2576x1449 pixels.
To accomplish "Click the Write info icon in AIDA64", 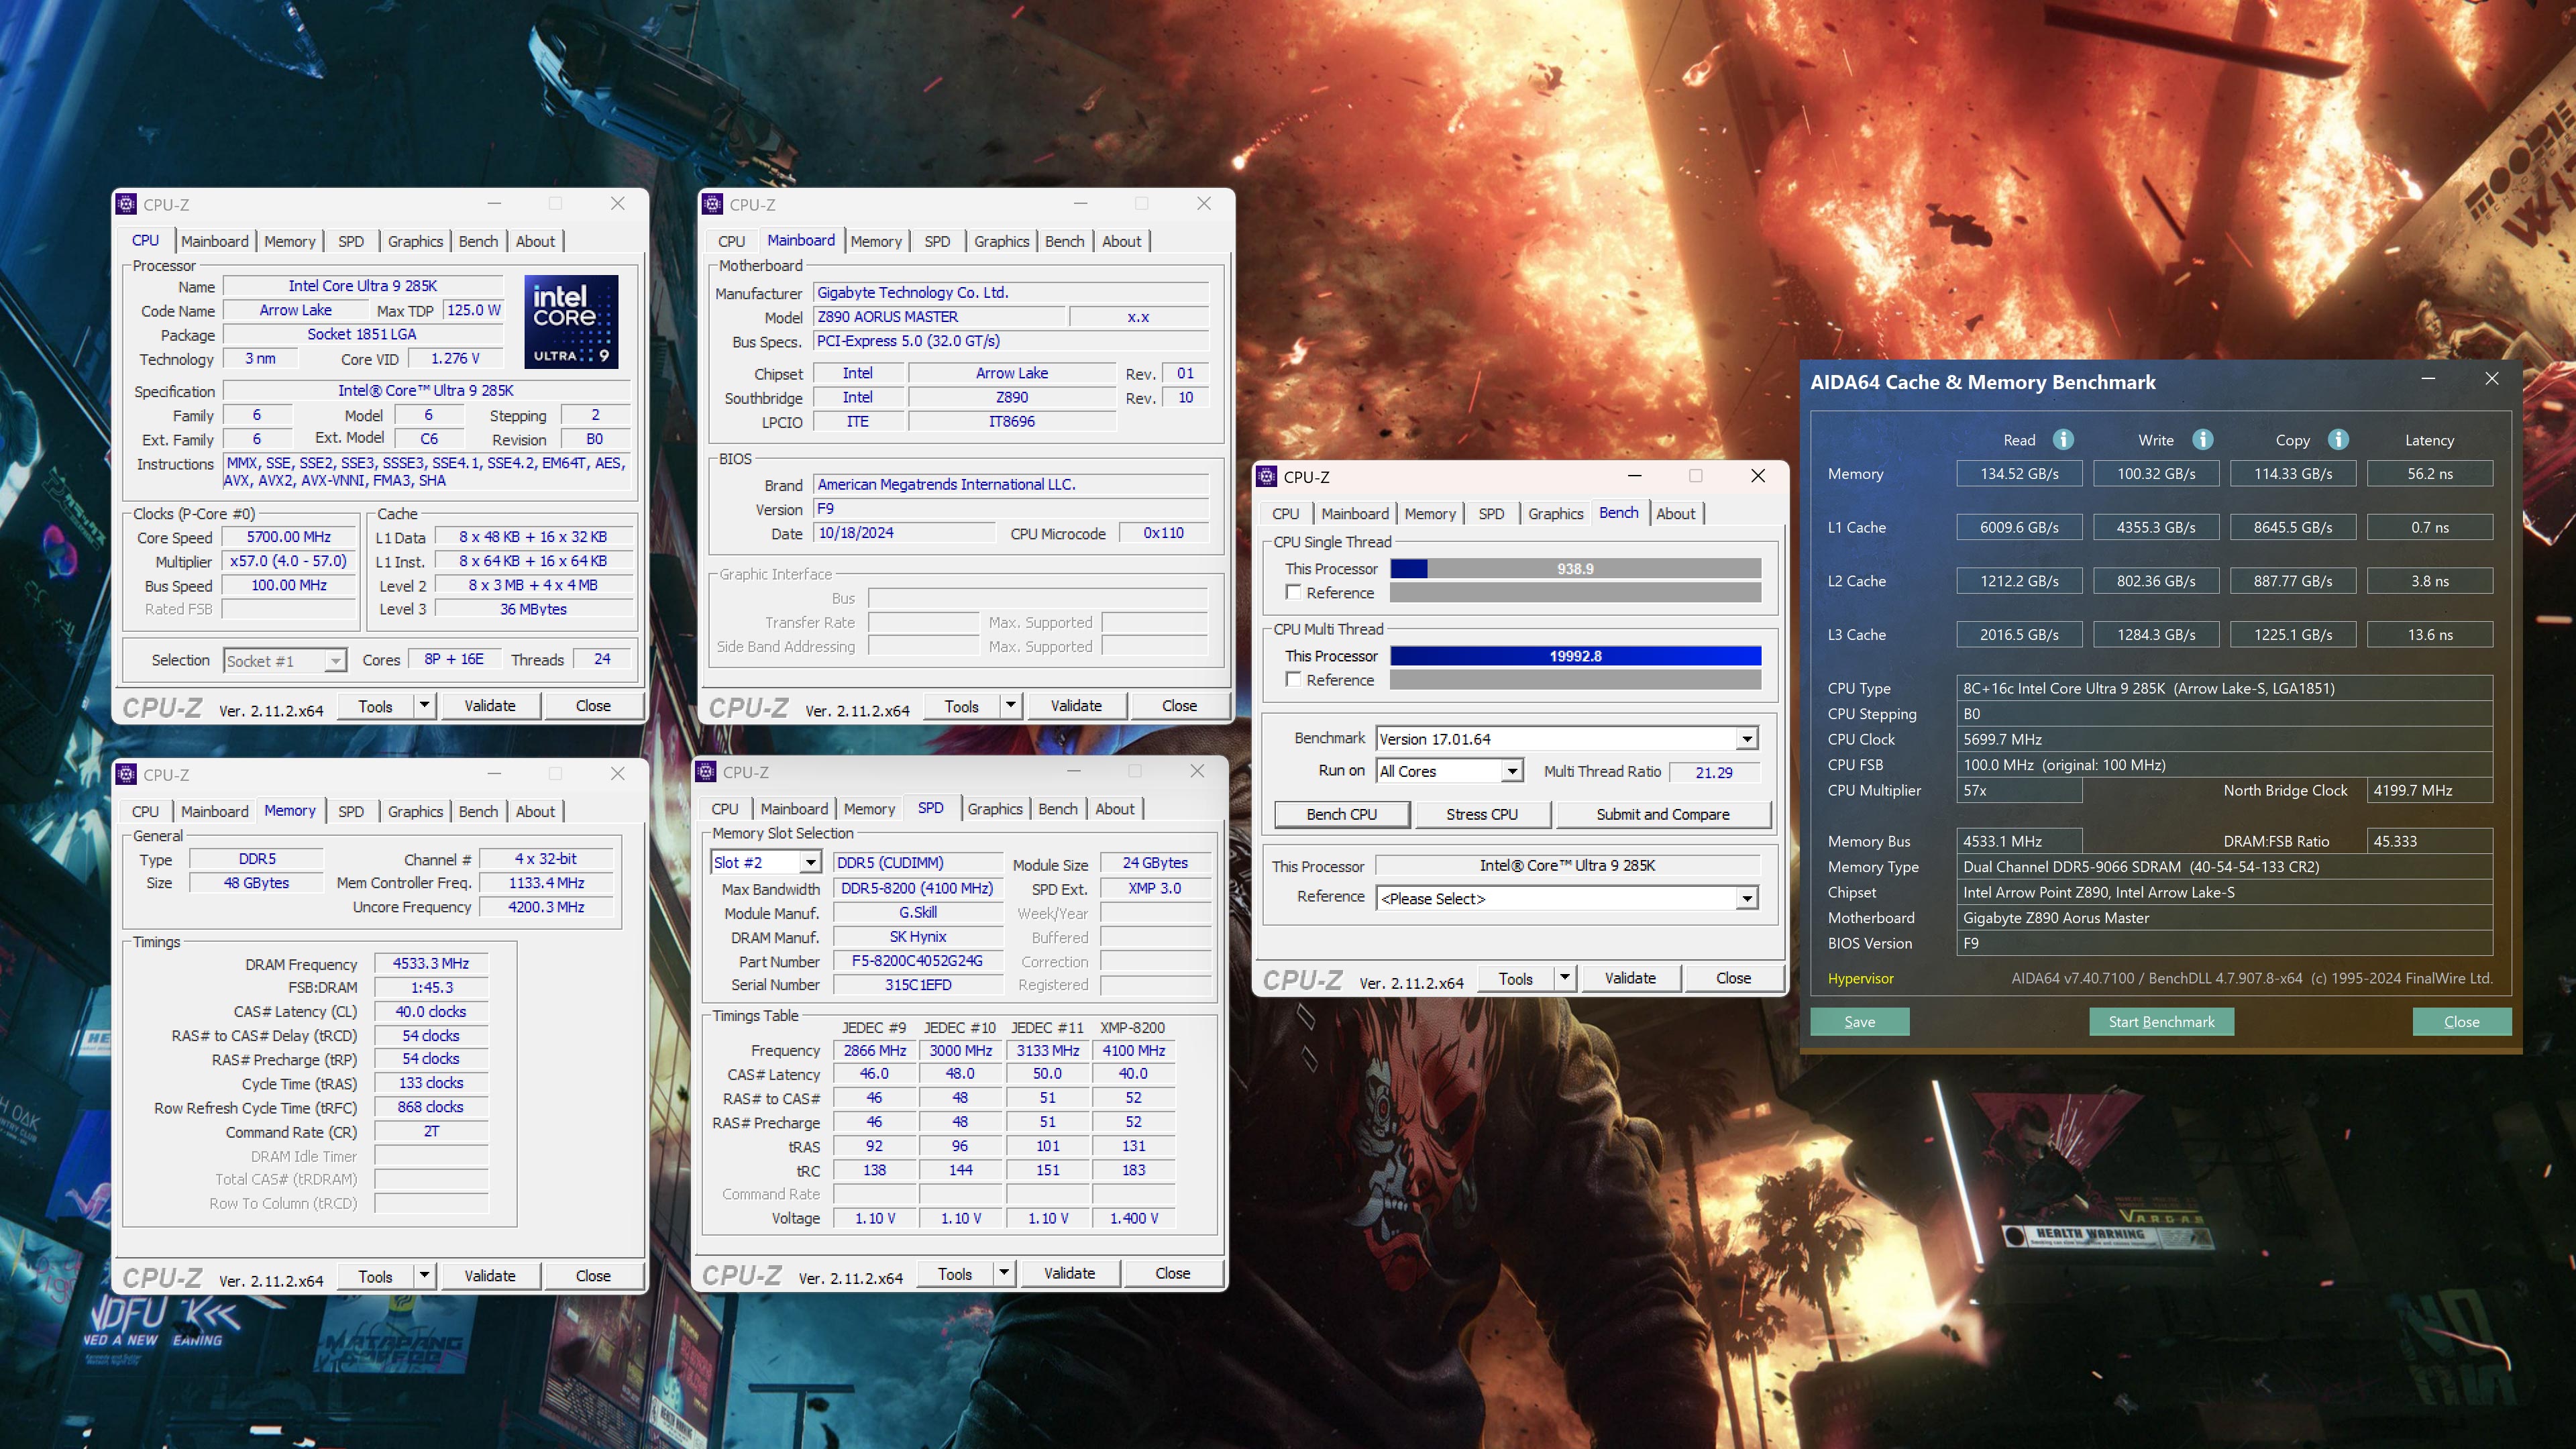I will [2202, 440].
